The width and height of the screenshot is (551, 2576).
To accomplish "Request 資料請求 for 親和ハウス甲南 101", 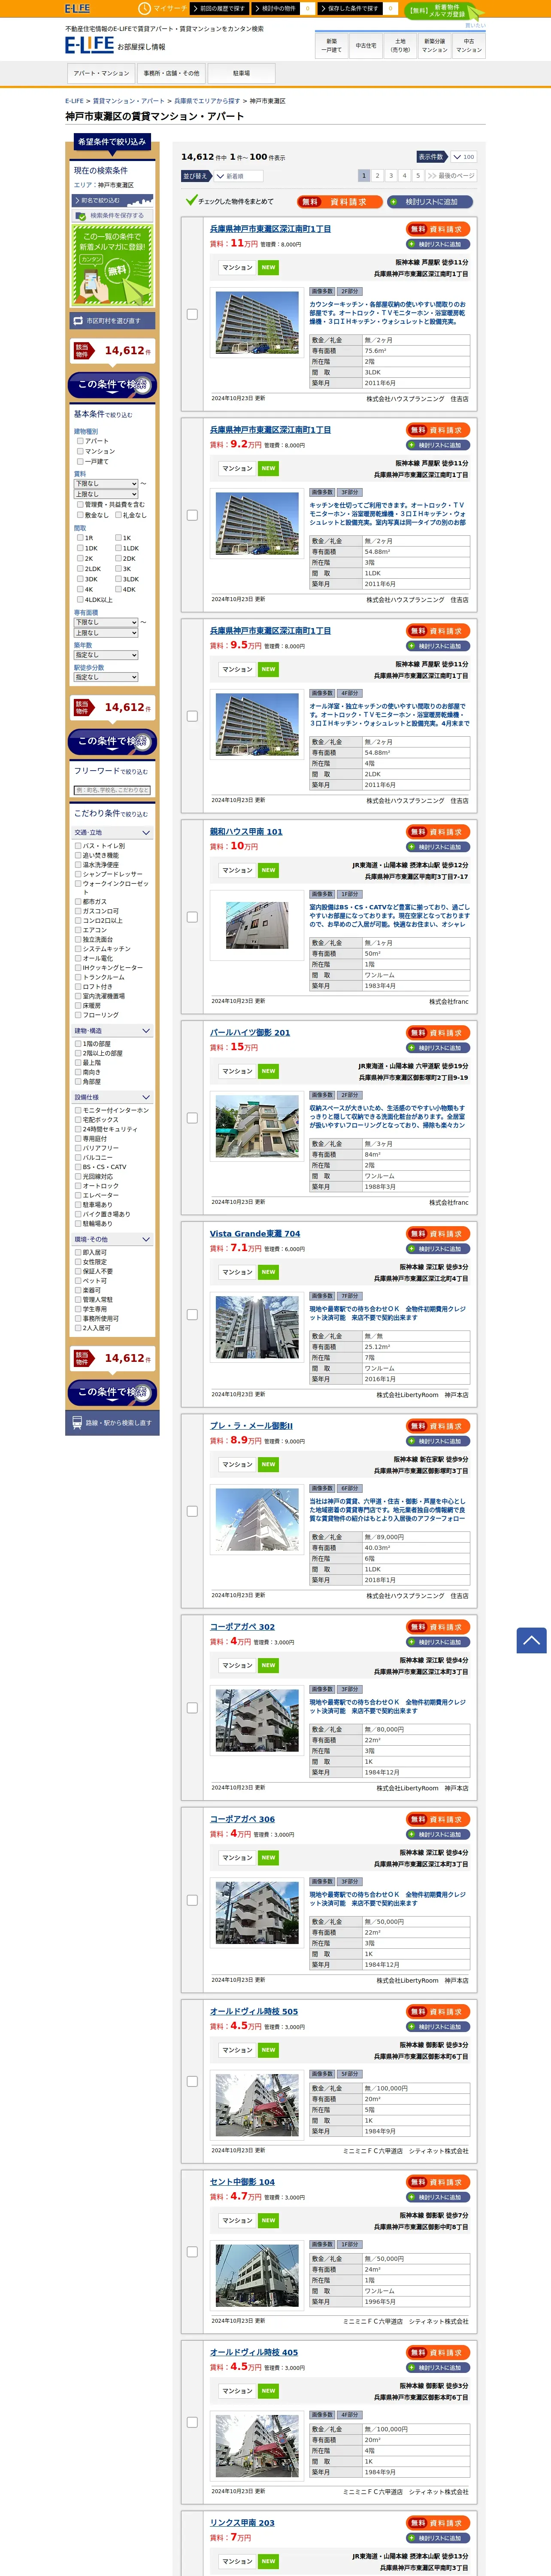I will click(x=438, y=832).
